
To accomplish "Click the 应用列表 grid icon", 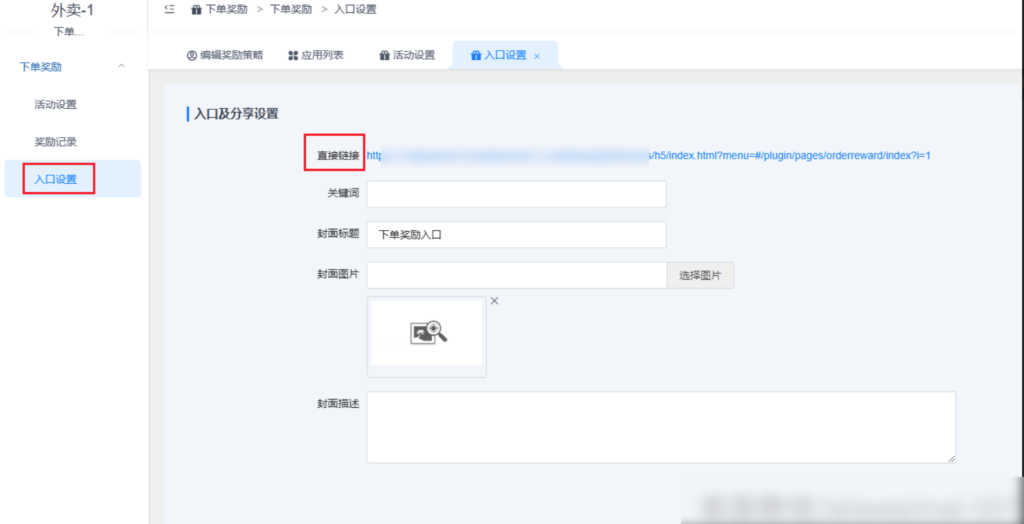I will point(293,56).
